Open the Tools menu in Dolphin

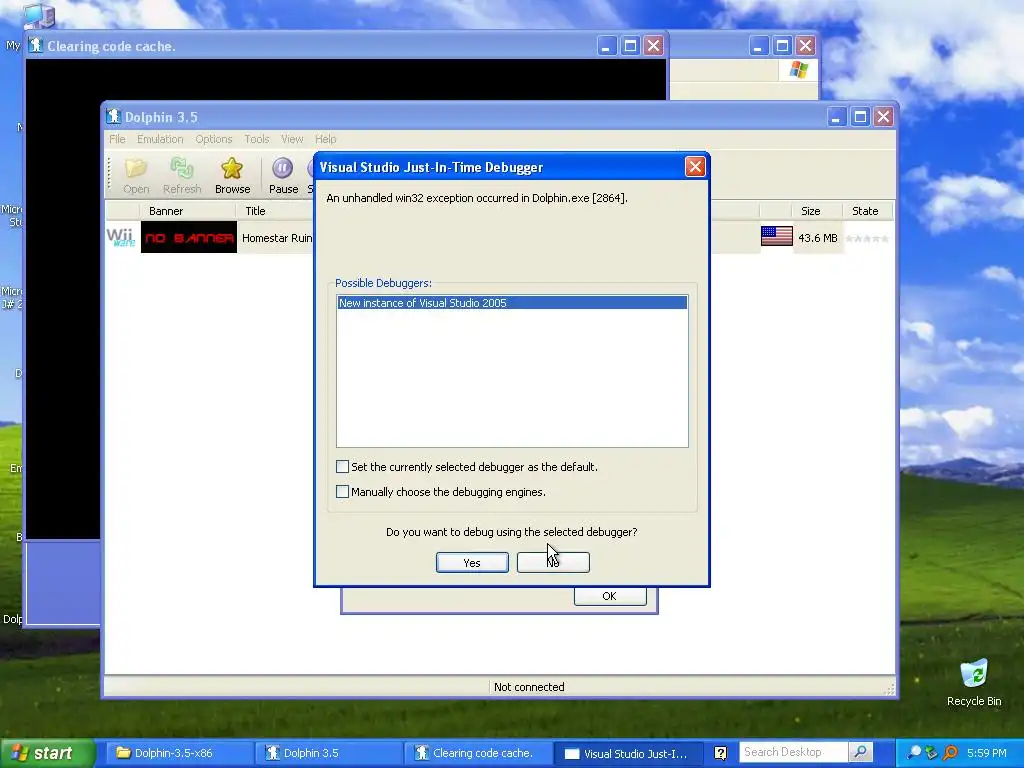(x=257, y=139)
